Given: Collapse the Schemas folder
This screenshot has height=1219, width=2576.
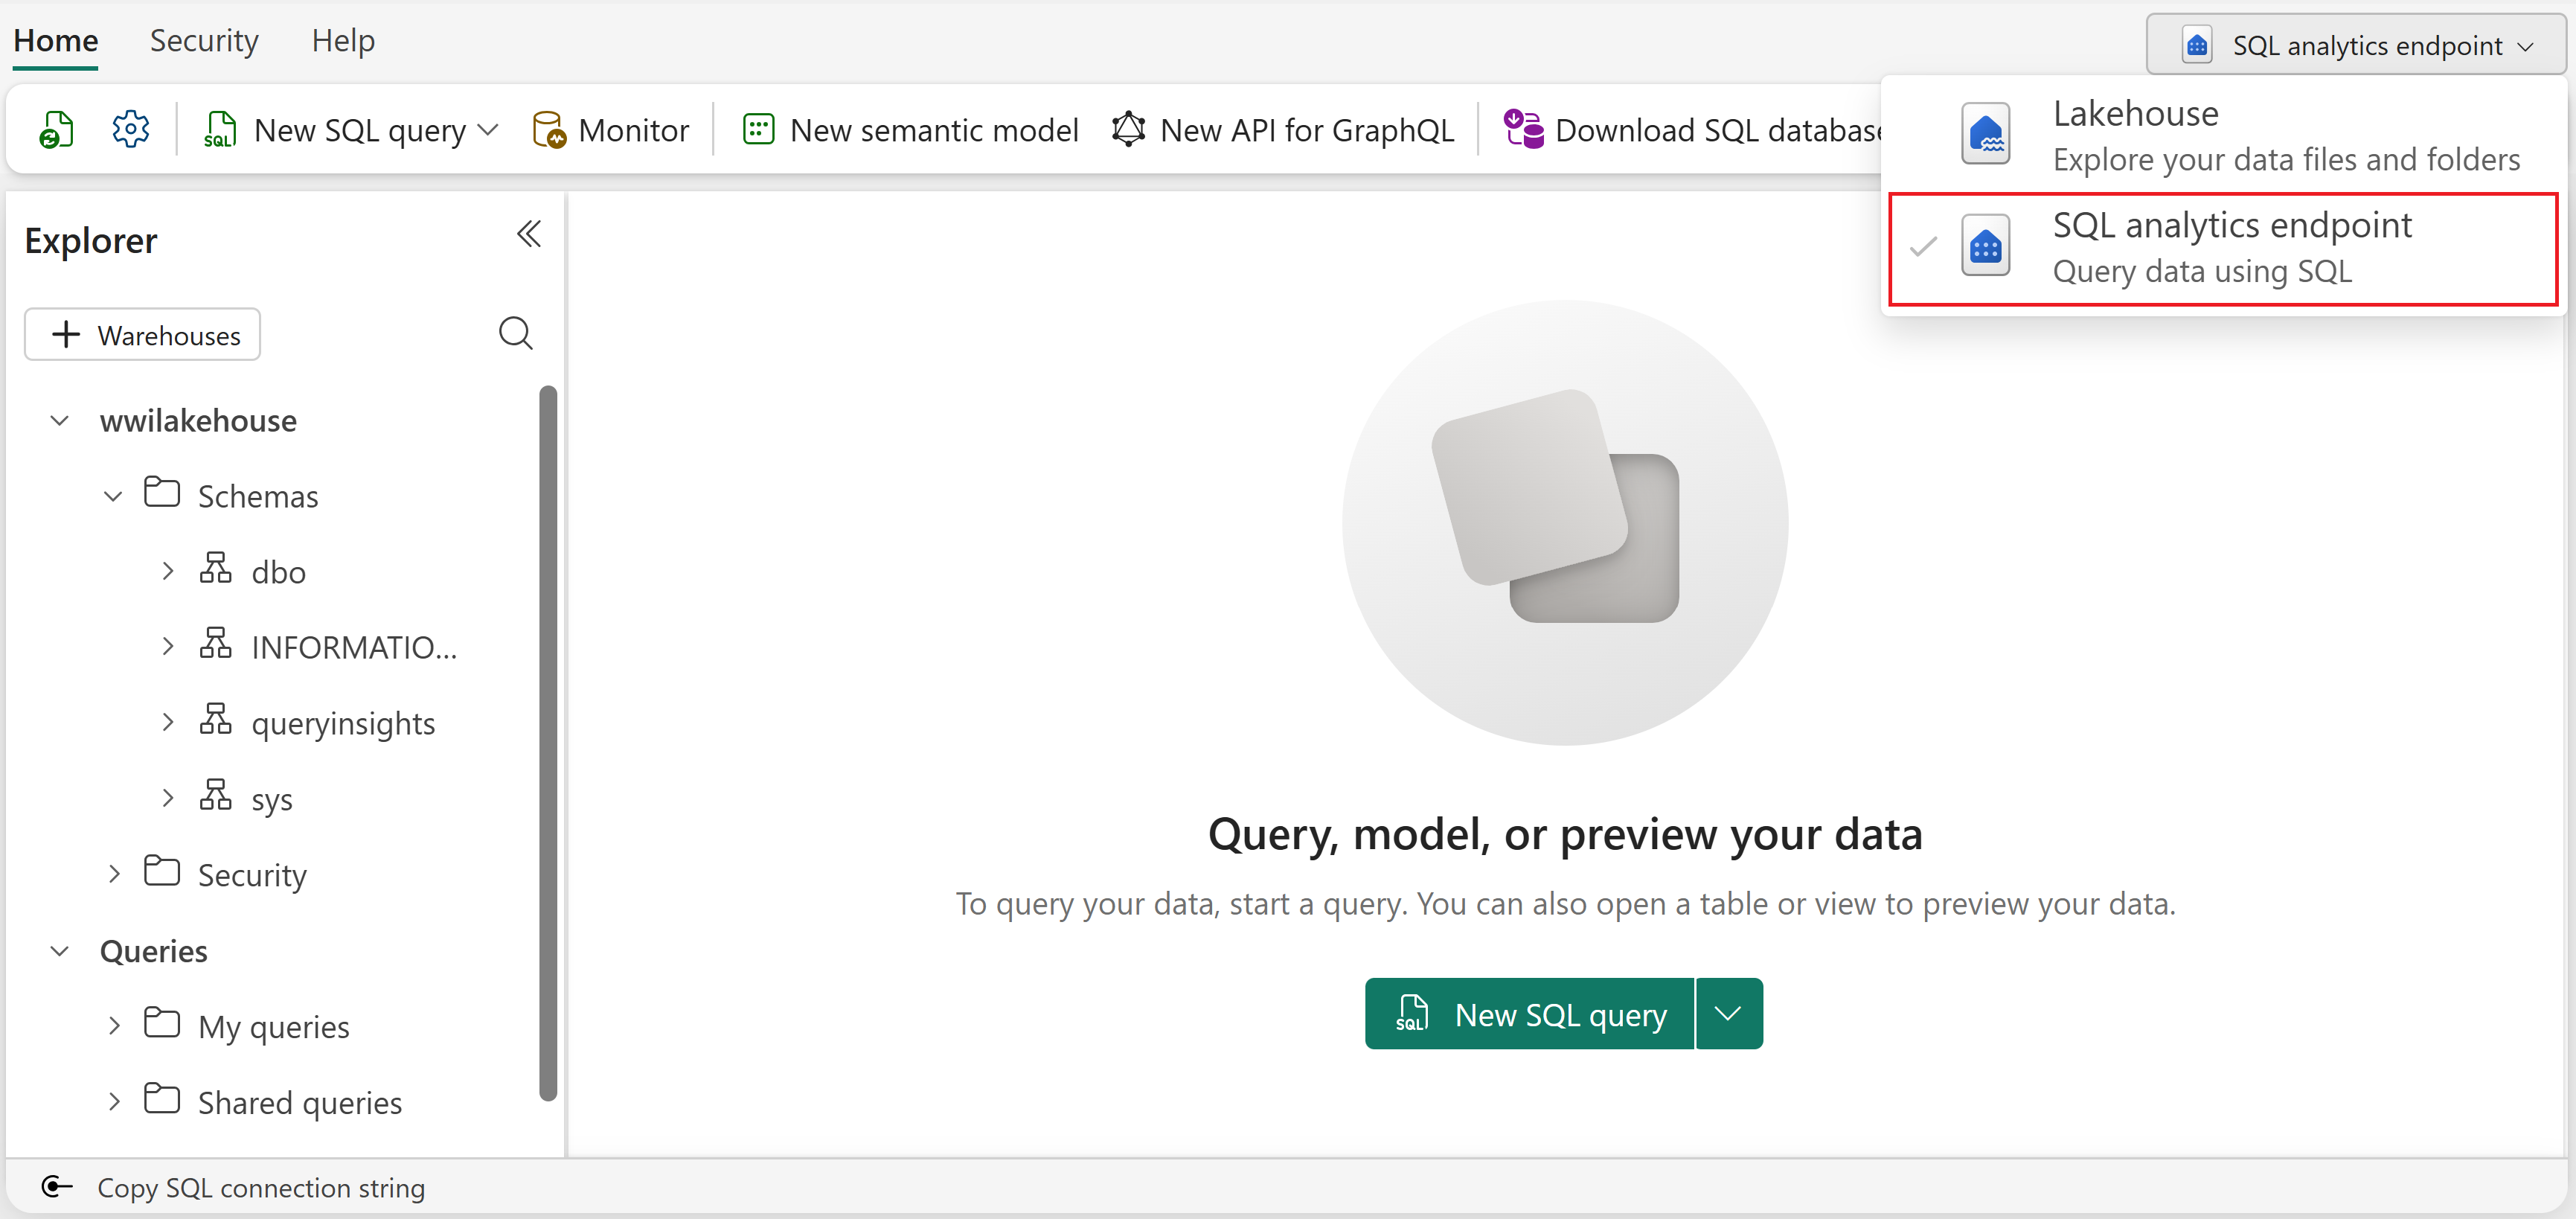Looking at the screenshot, I should point(113,496).
